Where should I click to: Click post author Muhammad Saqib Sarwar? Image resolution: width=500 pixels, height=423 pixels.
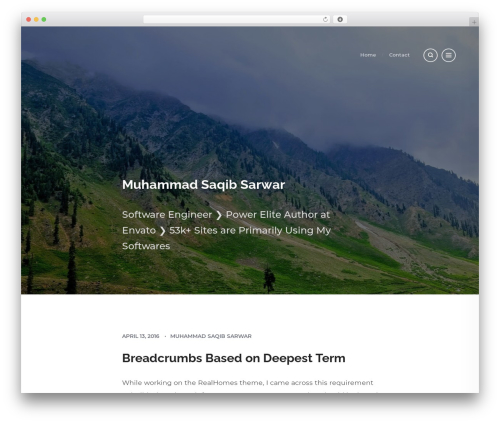tap(211, 336)
